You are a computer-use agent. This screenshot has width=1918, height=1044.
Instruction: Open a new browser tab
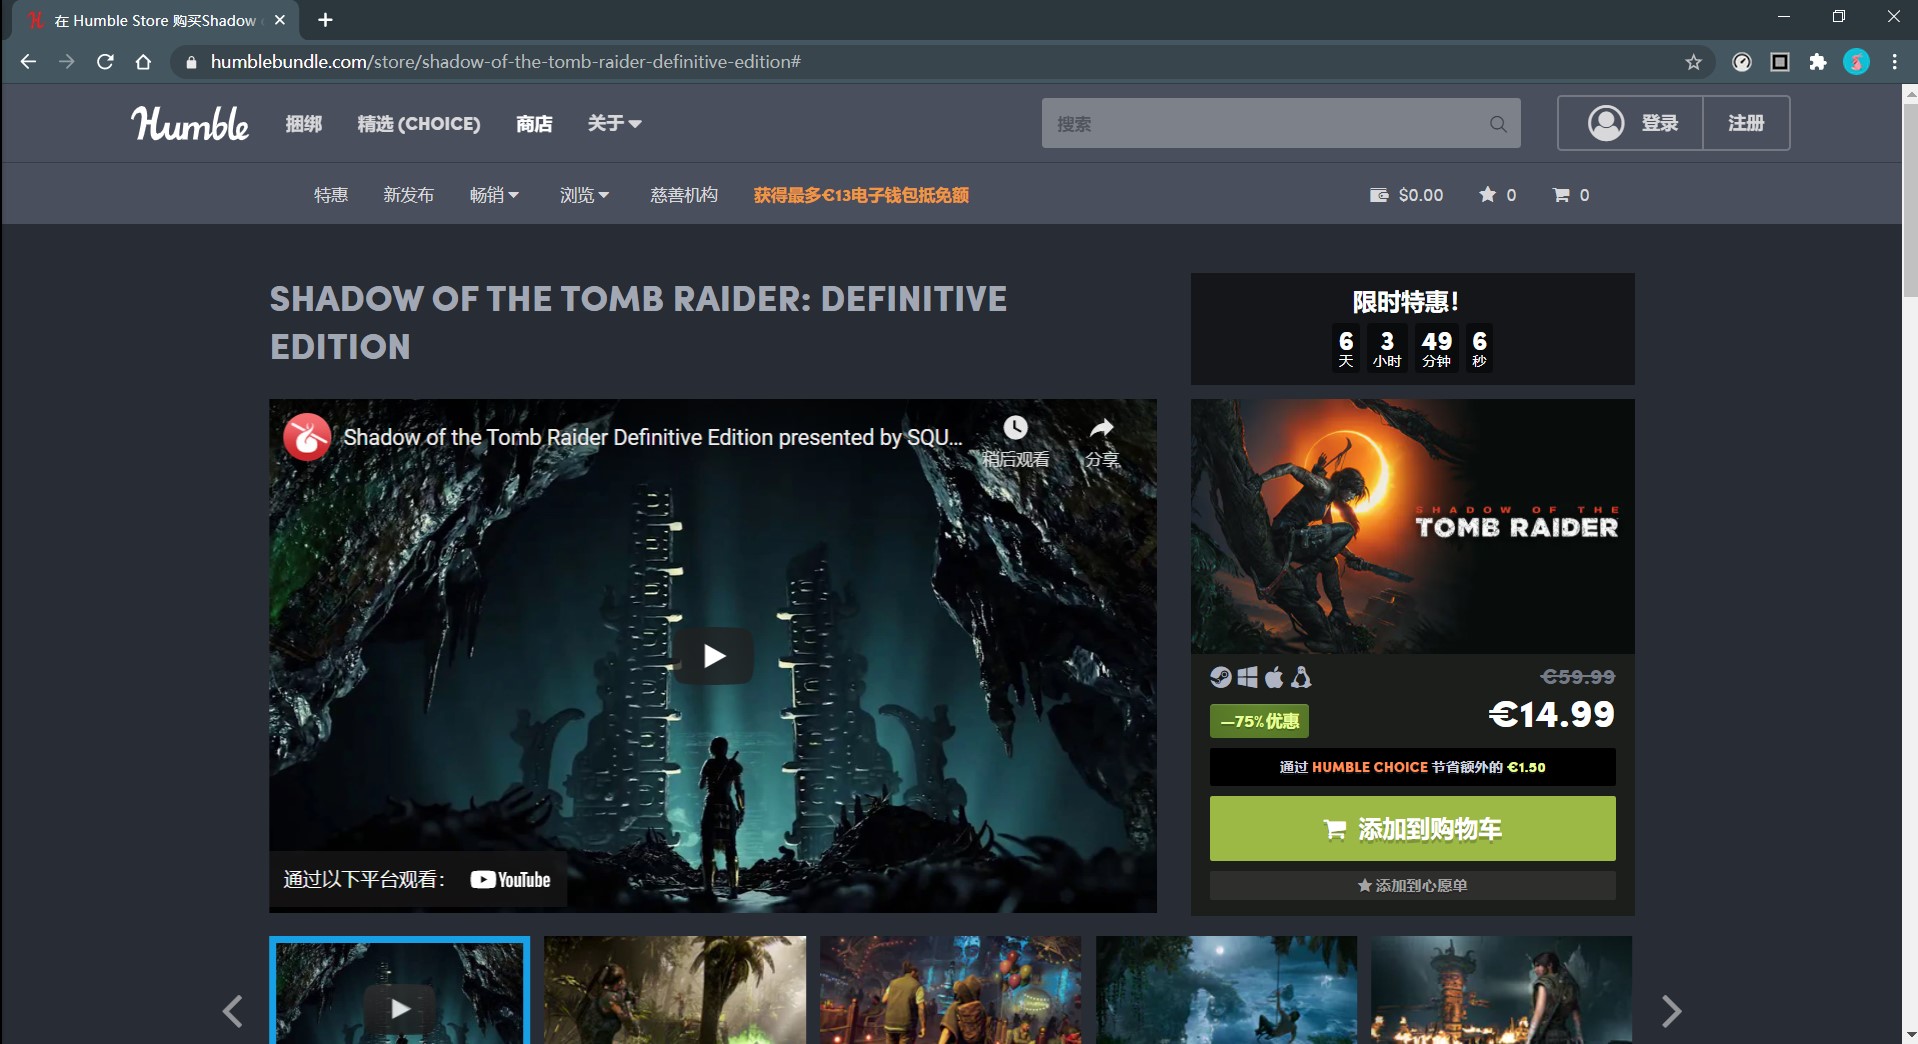click(325, 20)
